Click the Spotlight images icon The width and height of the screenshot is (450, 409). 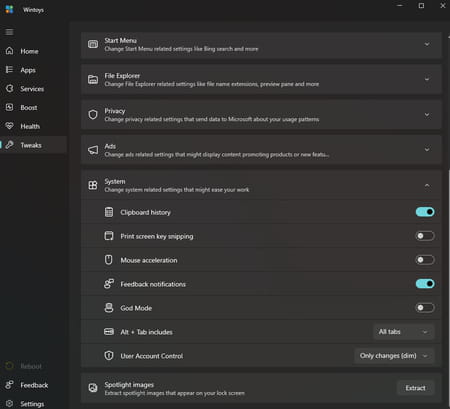93,387
